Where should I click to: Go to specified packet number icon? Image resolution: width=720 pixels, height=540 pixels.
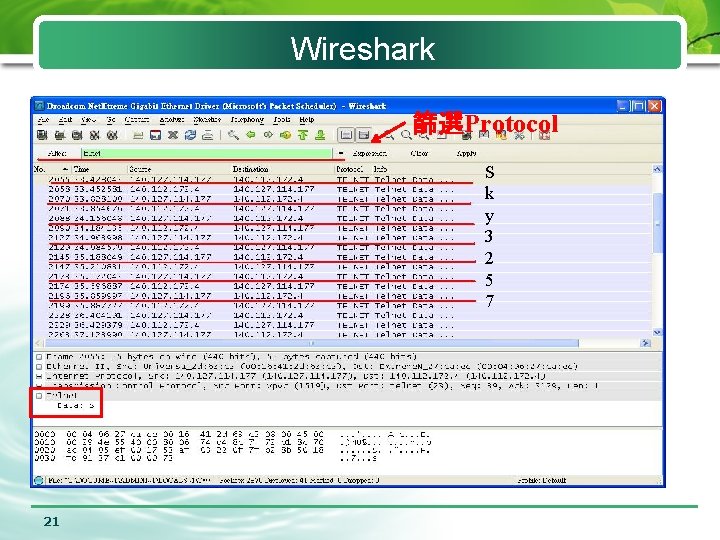click(x=285, y=135)
